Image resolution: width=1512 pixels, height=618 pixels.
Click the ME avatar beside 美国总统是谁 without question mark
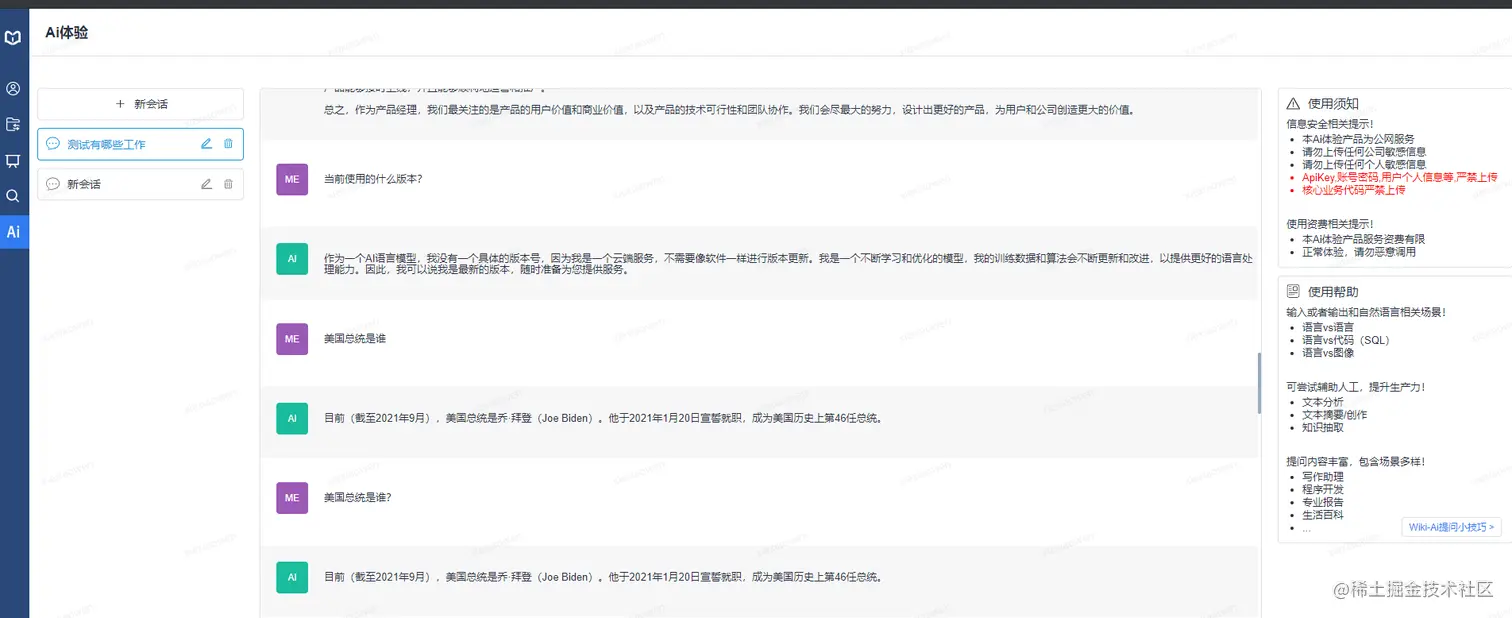[292, 339]
